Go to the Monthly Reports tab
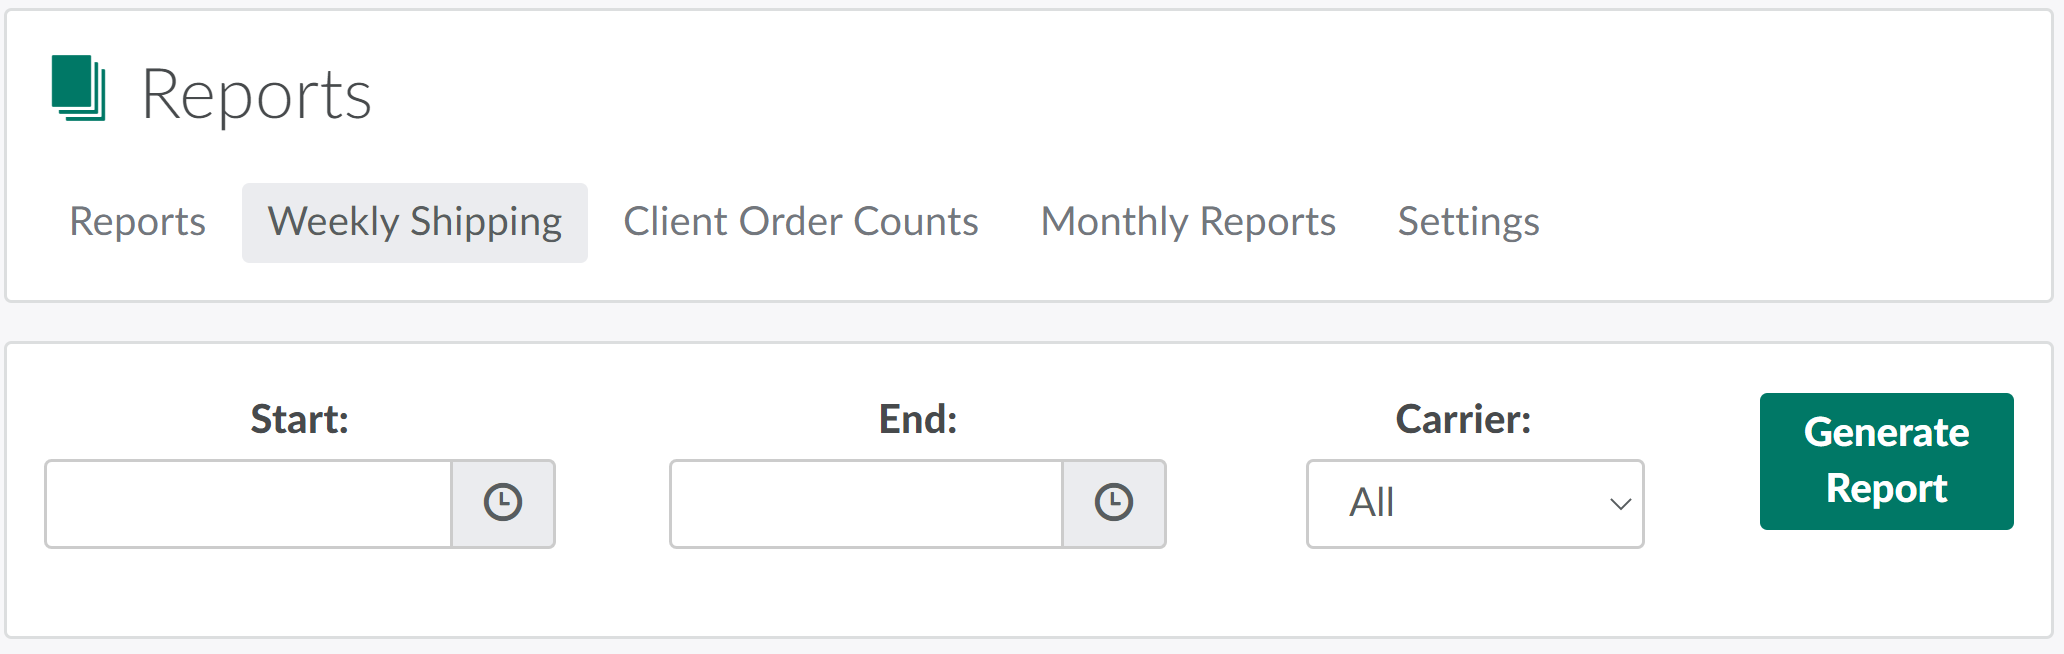The width and height of the screenshot is (2064, 654). (x=1188, y=222)
